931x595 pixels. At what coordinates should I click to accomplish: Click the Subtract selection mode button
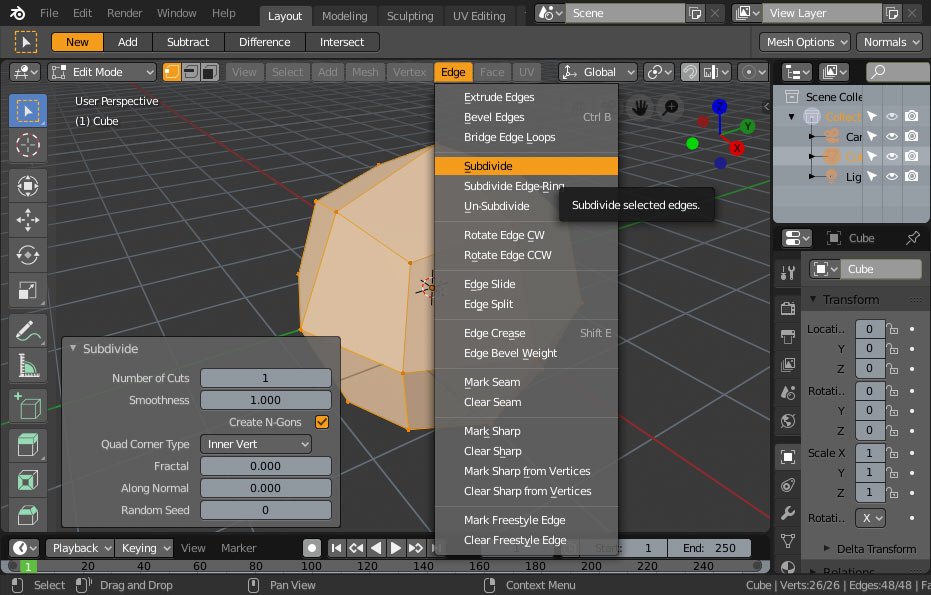tap(188, 42)
